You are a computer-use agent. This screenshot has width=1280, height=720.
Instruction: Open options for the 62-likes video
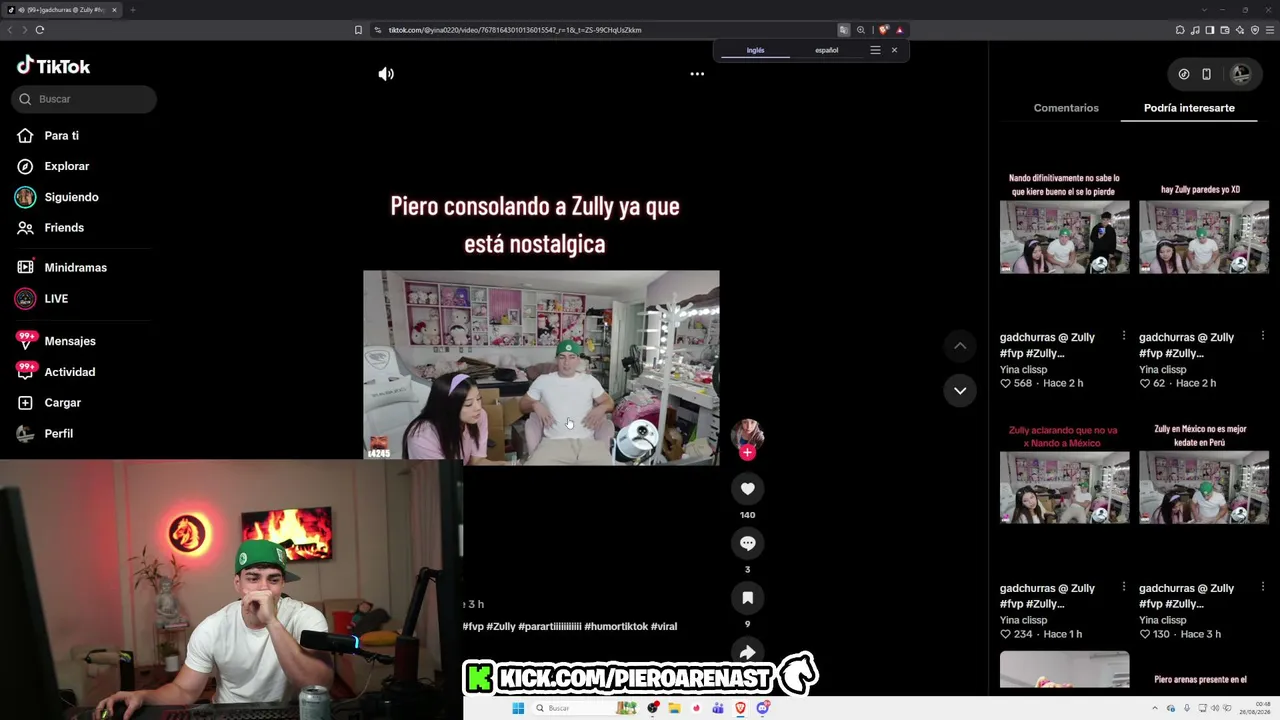(1262, 336)
